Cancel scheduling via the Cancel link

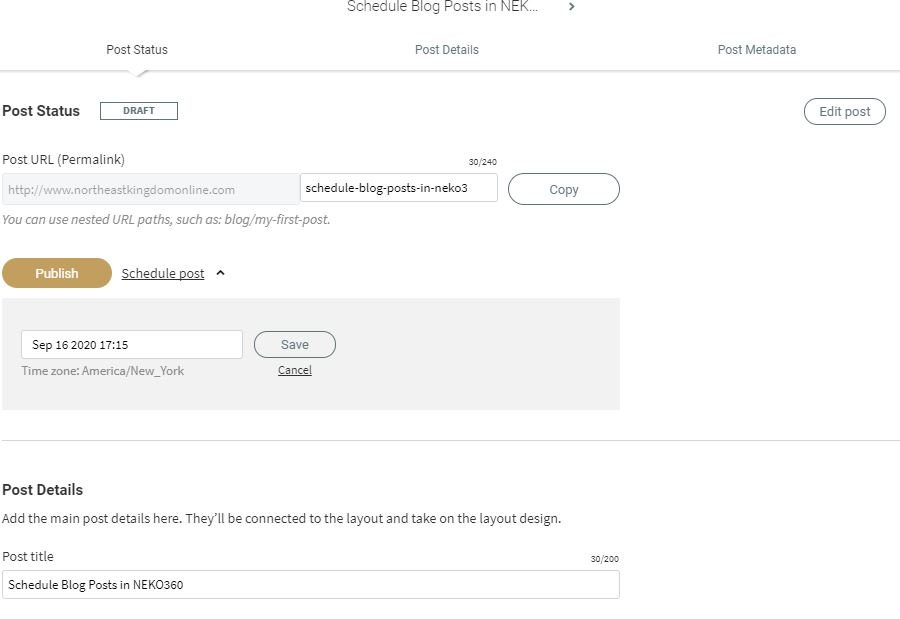tap(294, 370)
